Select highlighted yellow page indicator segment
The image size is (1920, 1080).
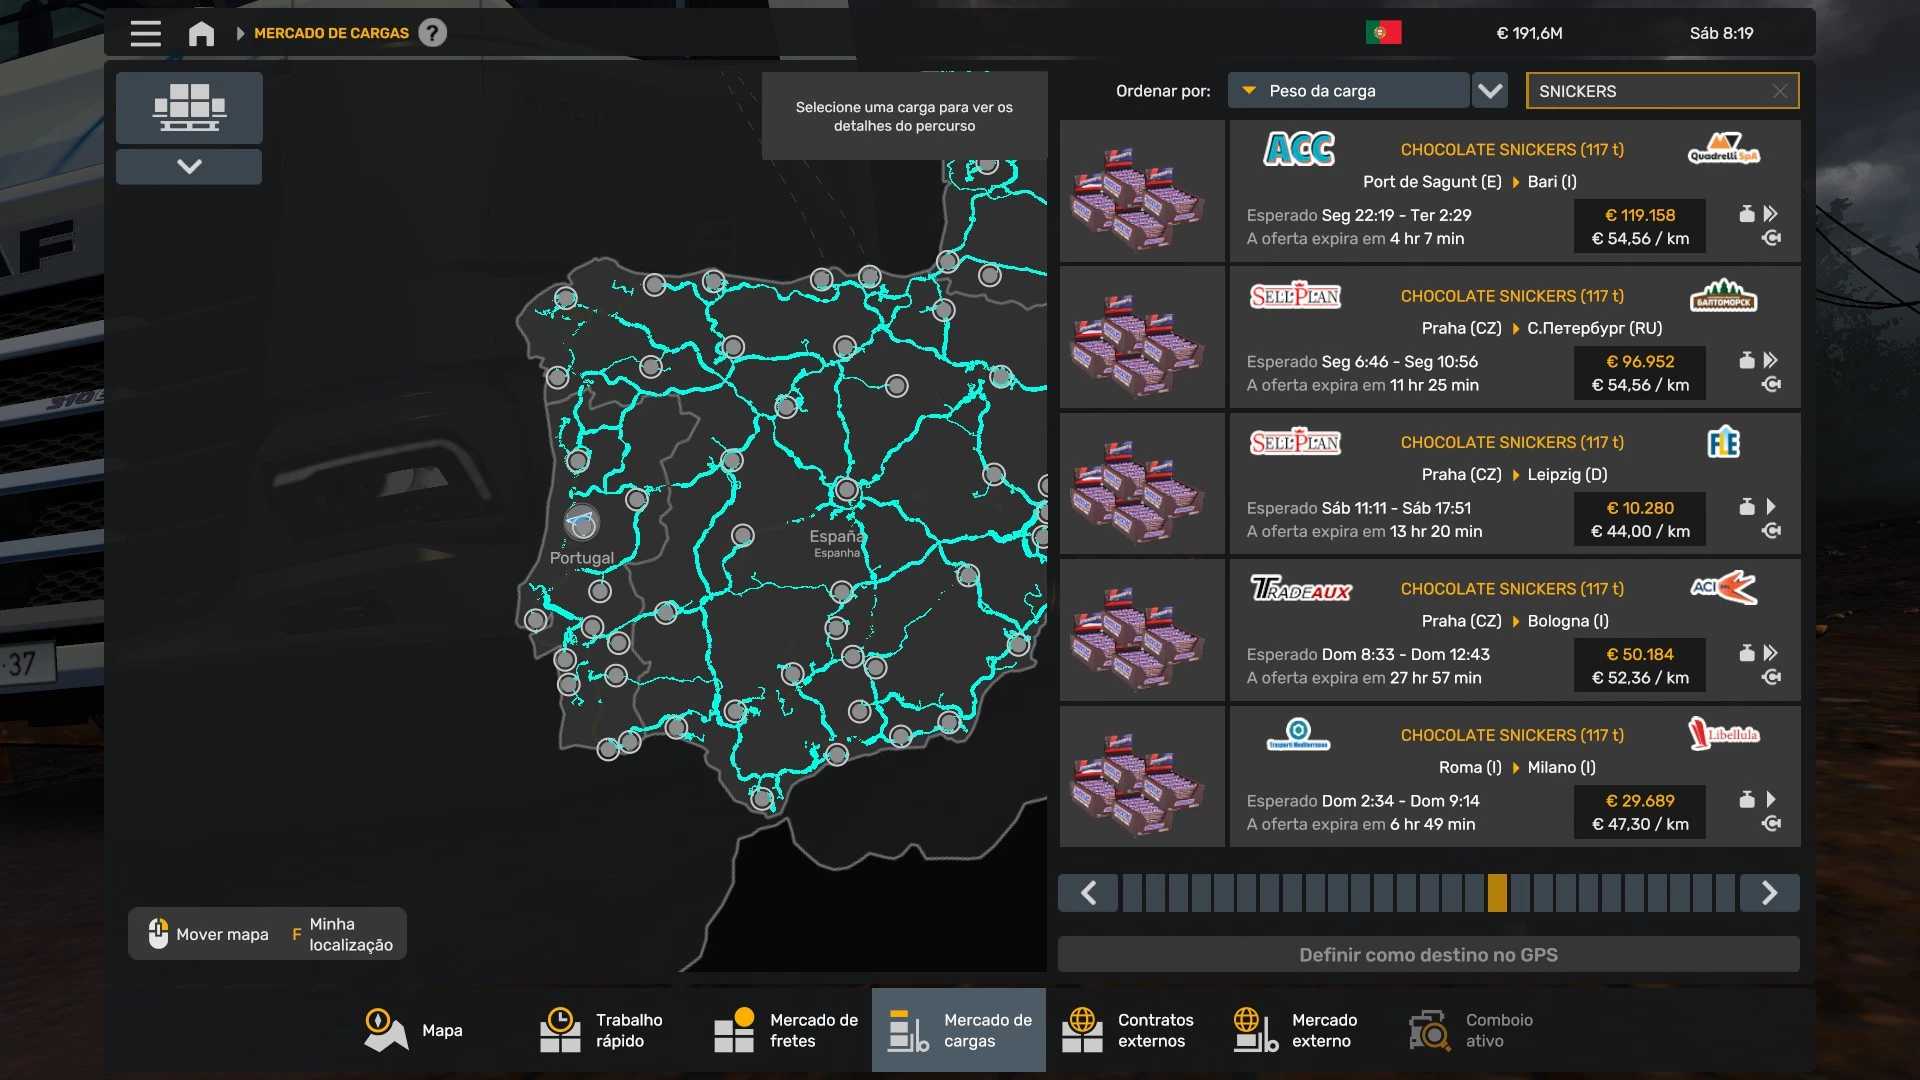click(1497, 893)
